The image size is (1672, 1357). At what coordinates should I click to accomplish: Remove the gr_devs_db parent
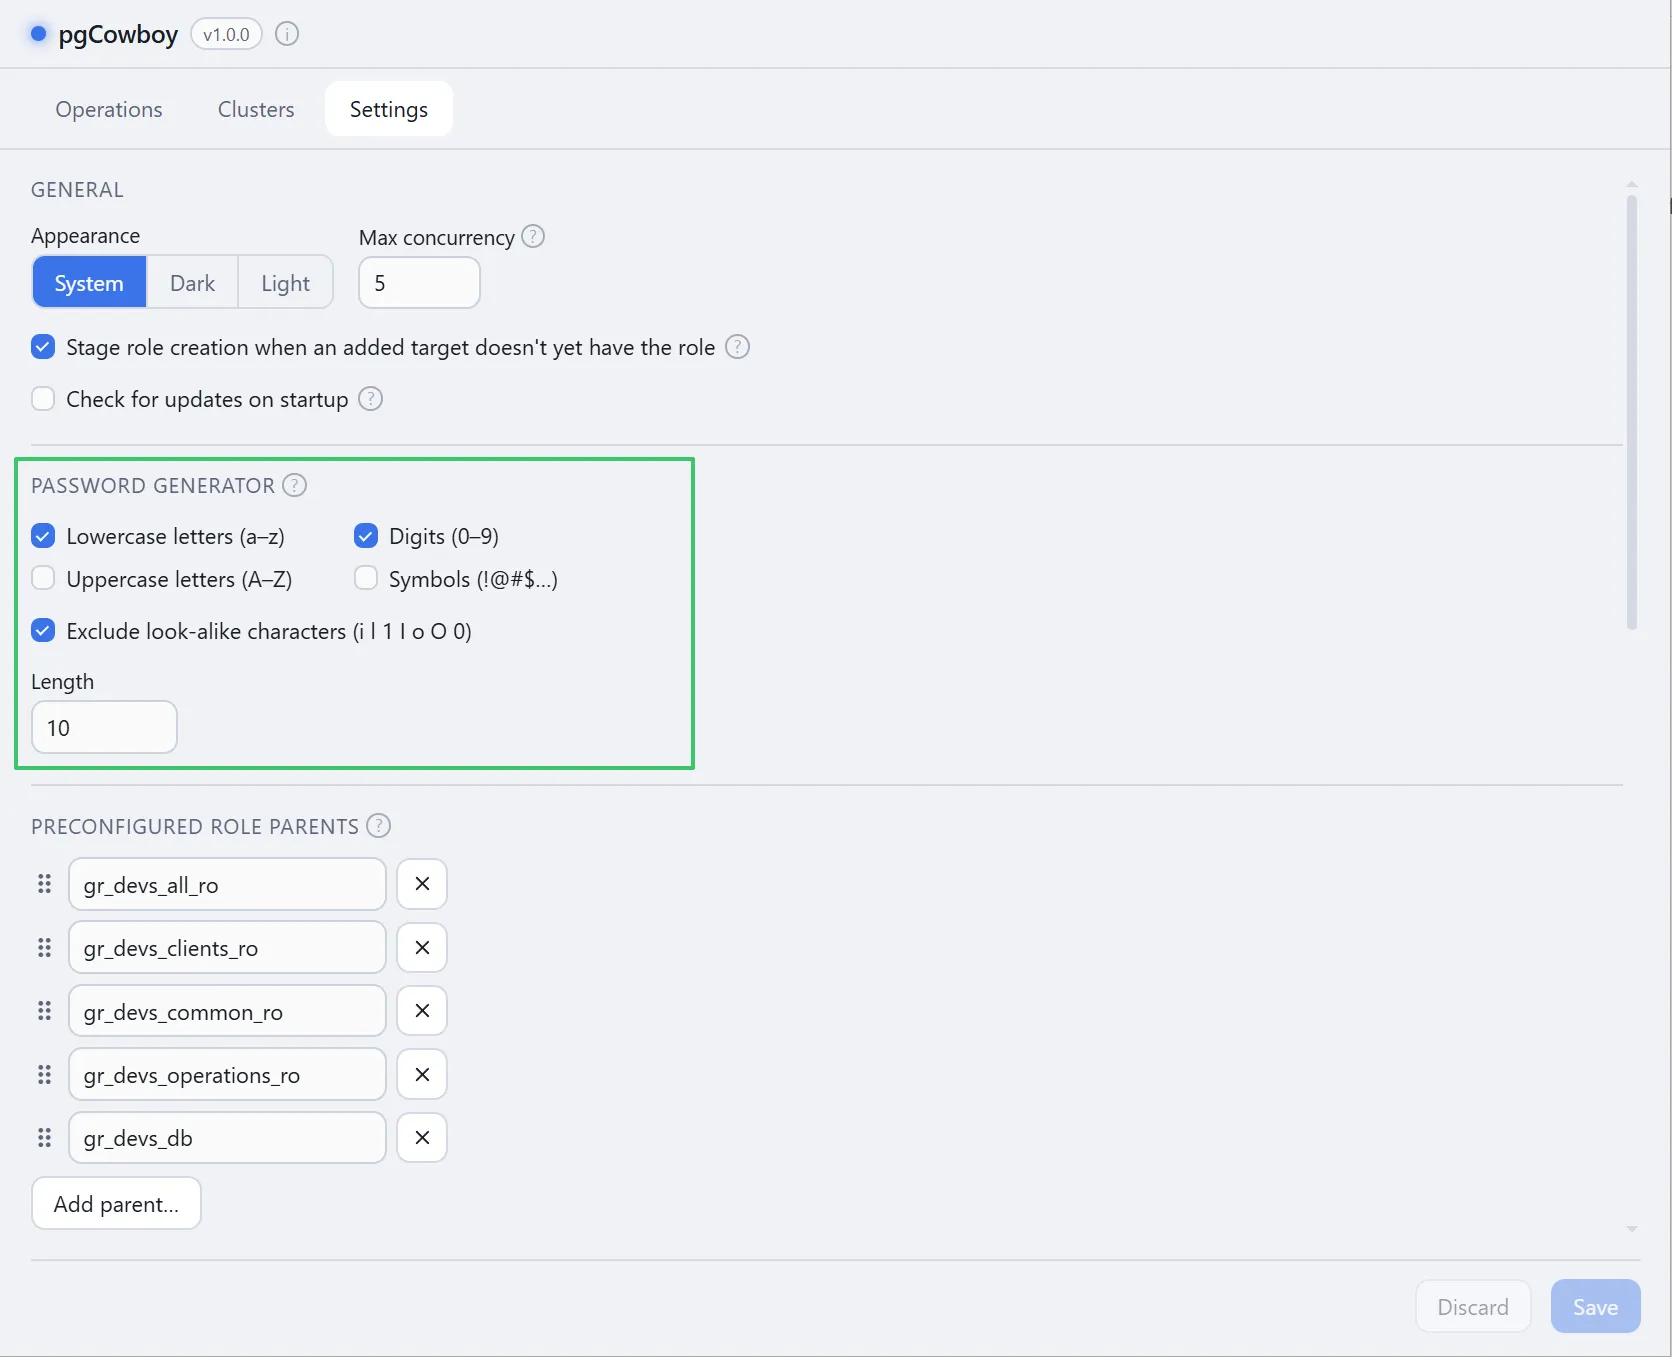point(422,1138)
